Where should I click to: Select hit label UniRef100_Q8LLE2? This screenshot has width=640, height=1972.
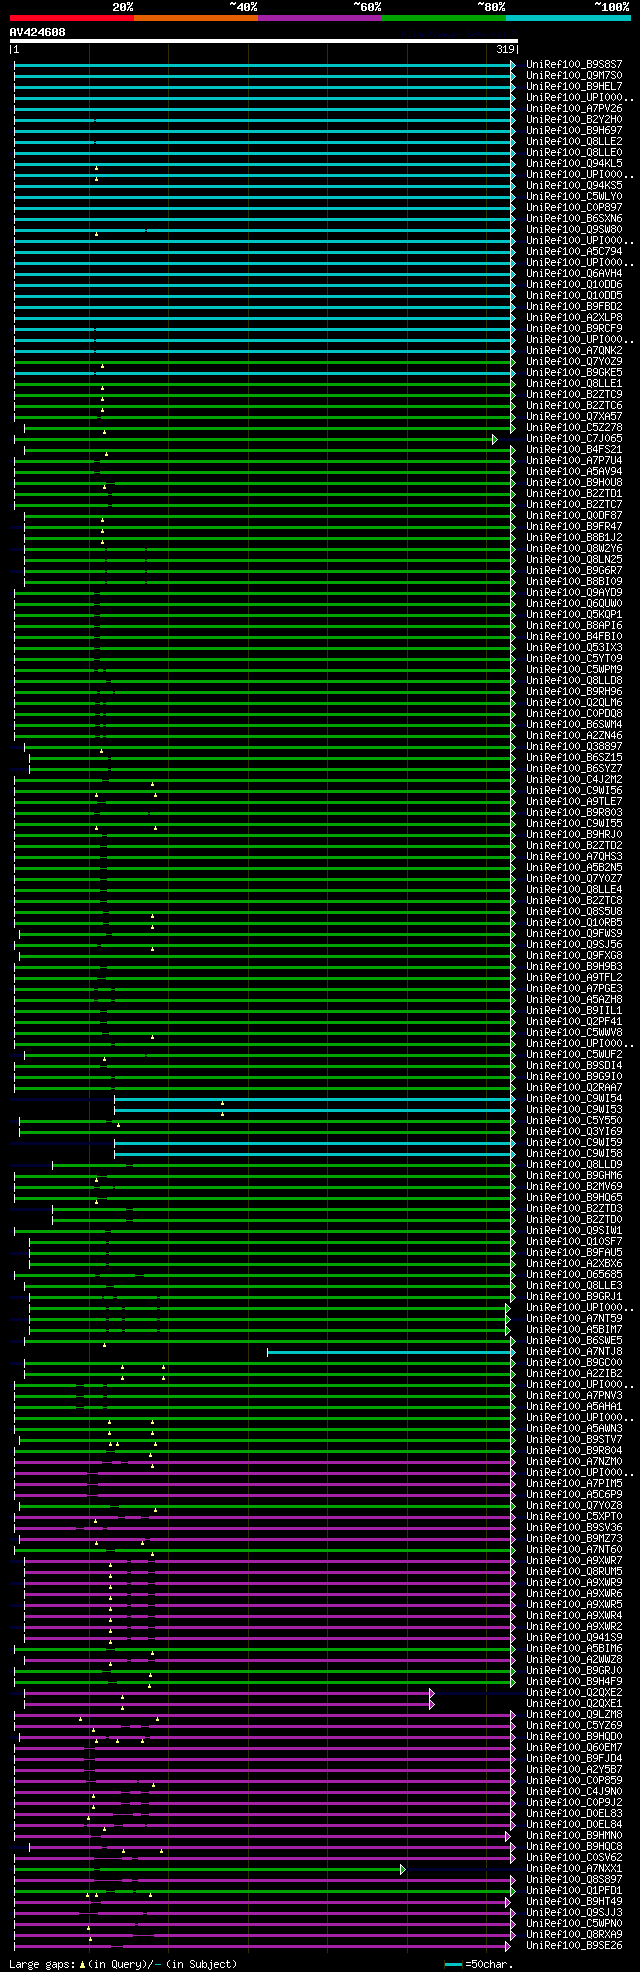click(574, 141)
